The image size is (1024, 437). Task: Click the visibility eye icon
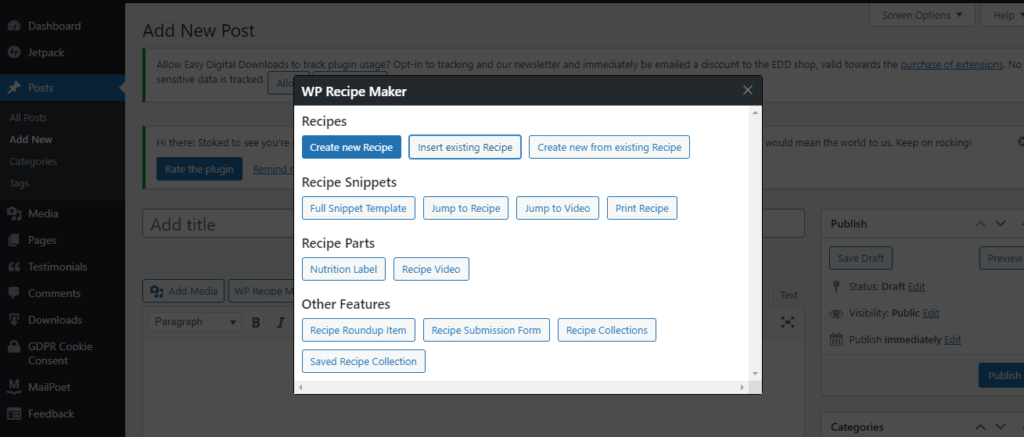(836, 314)
